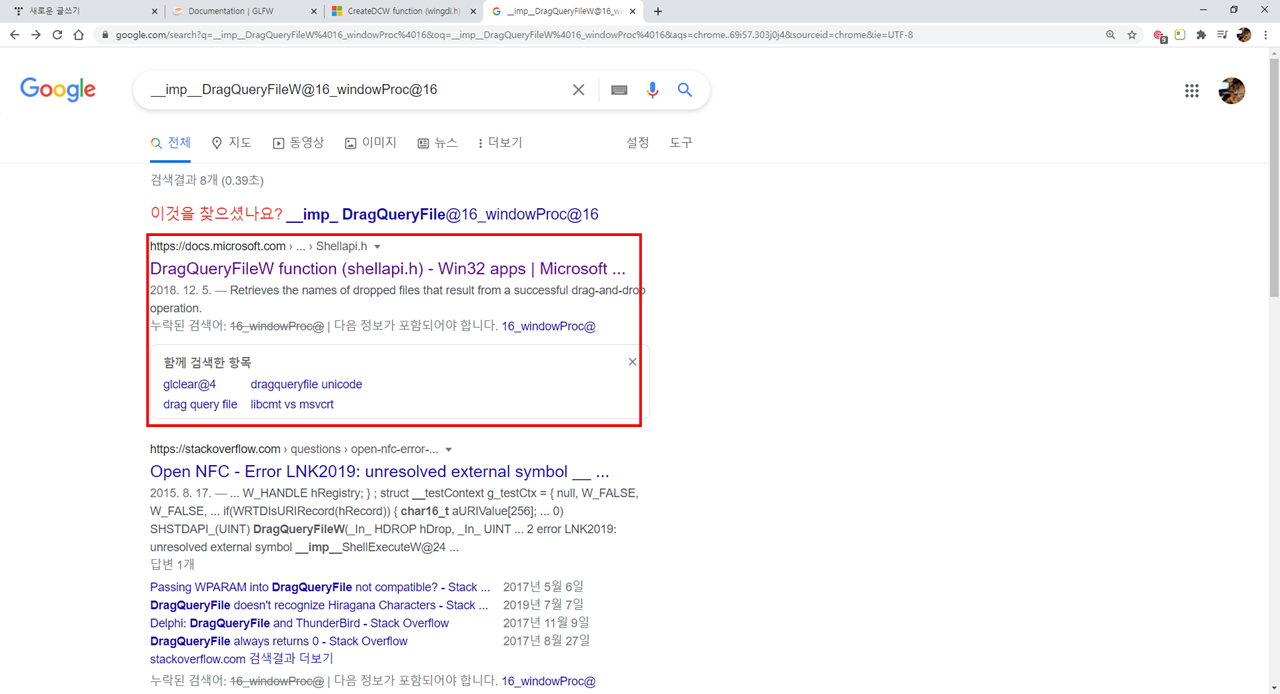
Task: Open a new browser tab
Action: [x=657, y=11]
